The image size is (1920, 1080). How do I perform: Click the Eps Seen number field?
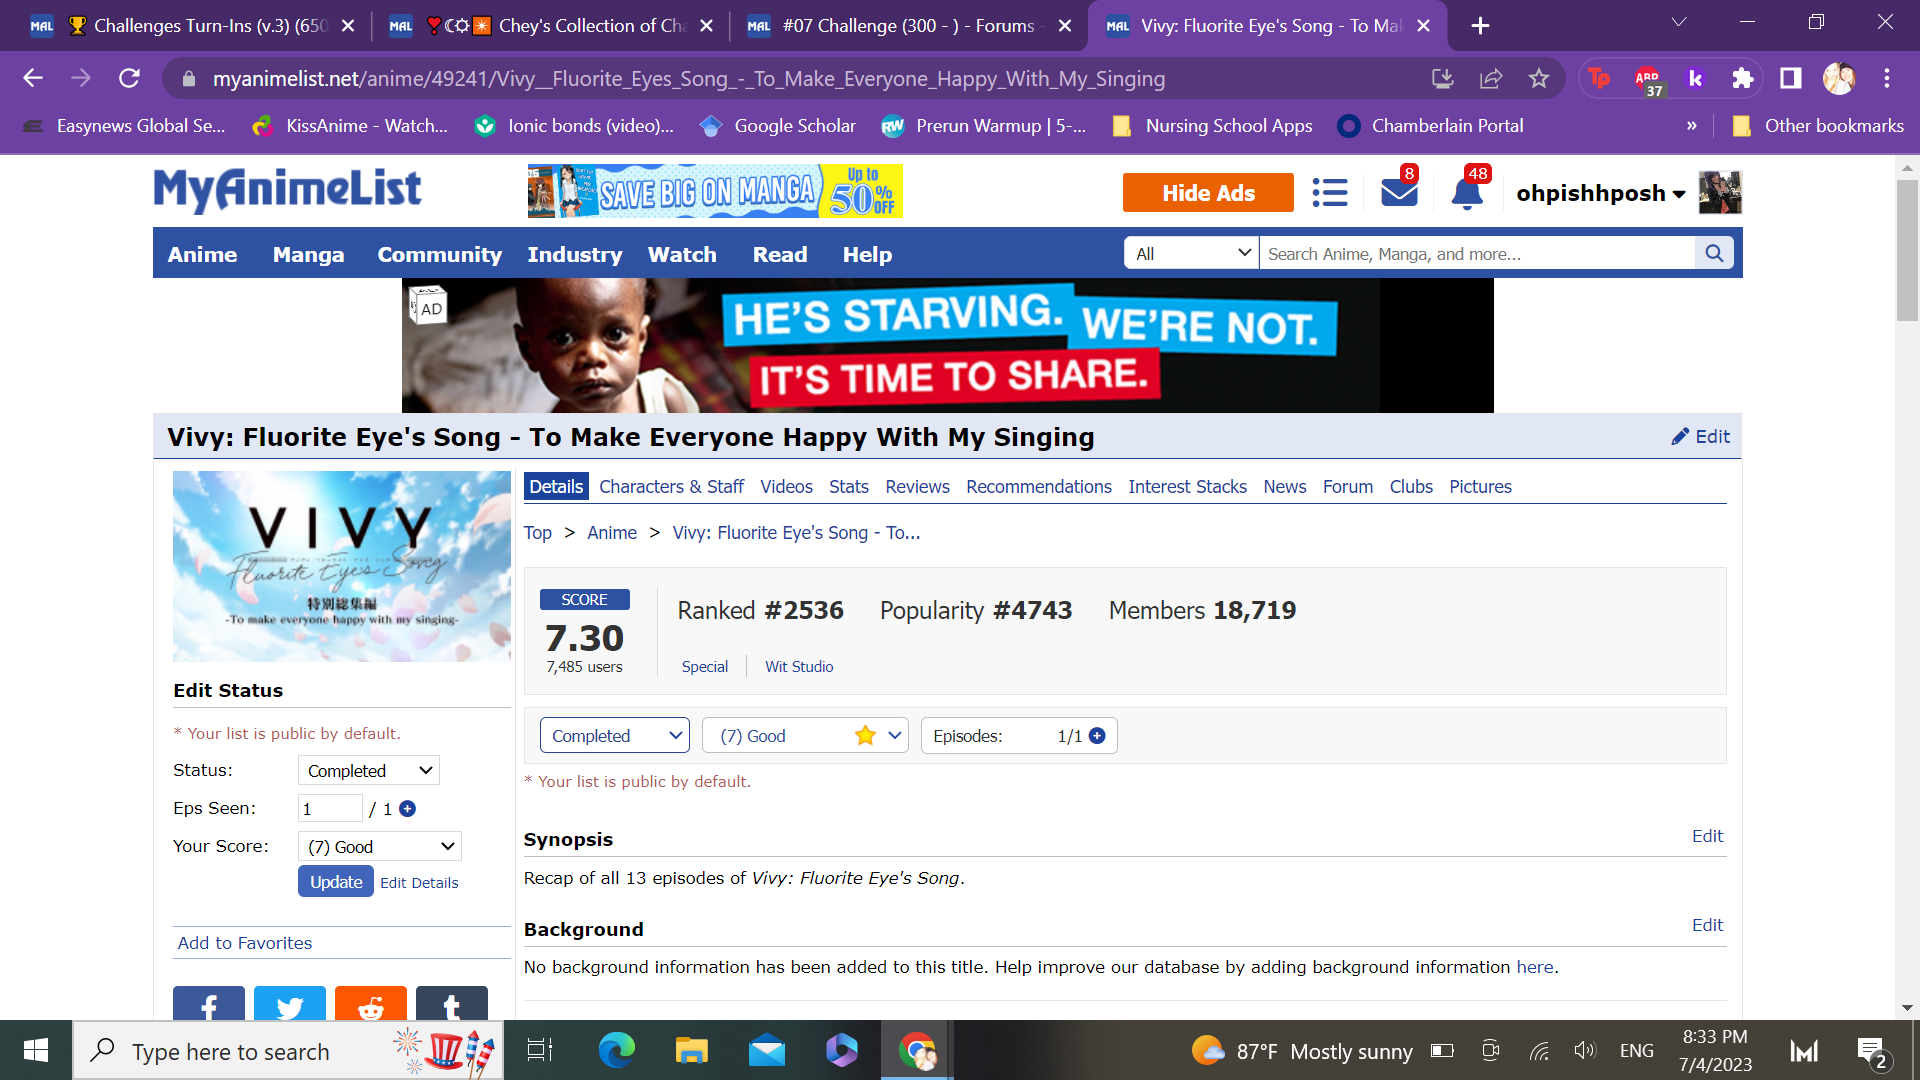click(330, 809)
